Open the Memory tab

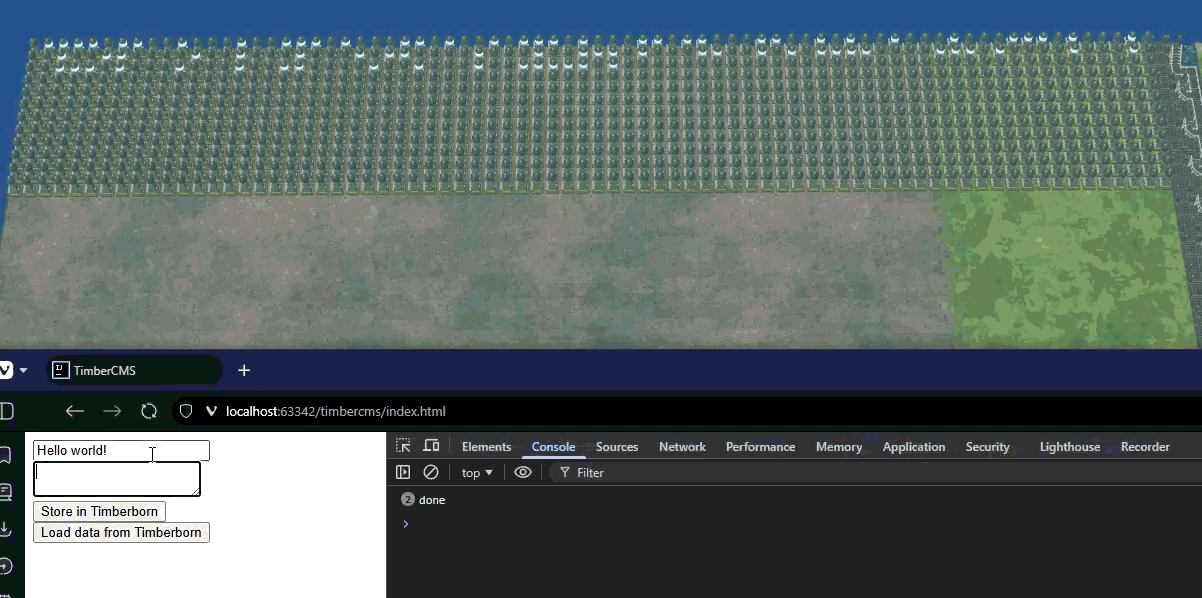838,447
